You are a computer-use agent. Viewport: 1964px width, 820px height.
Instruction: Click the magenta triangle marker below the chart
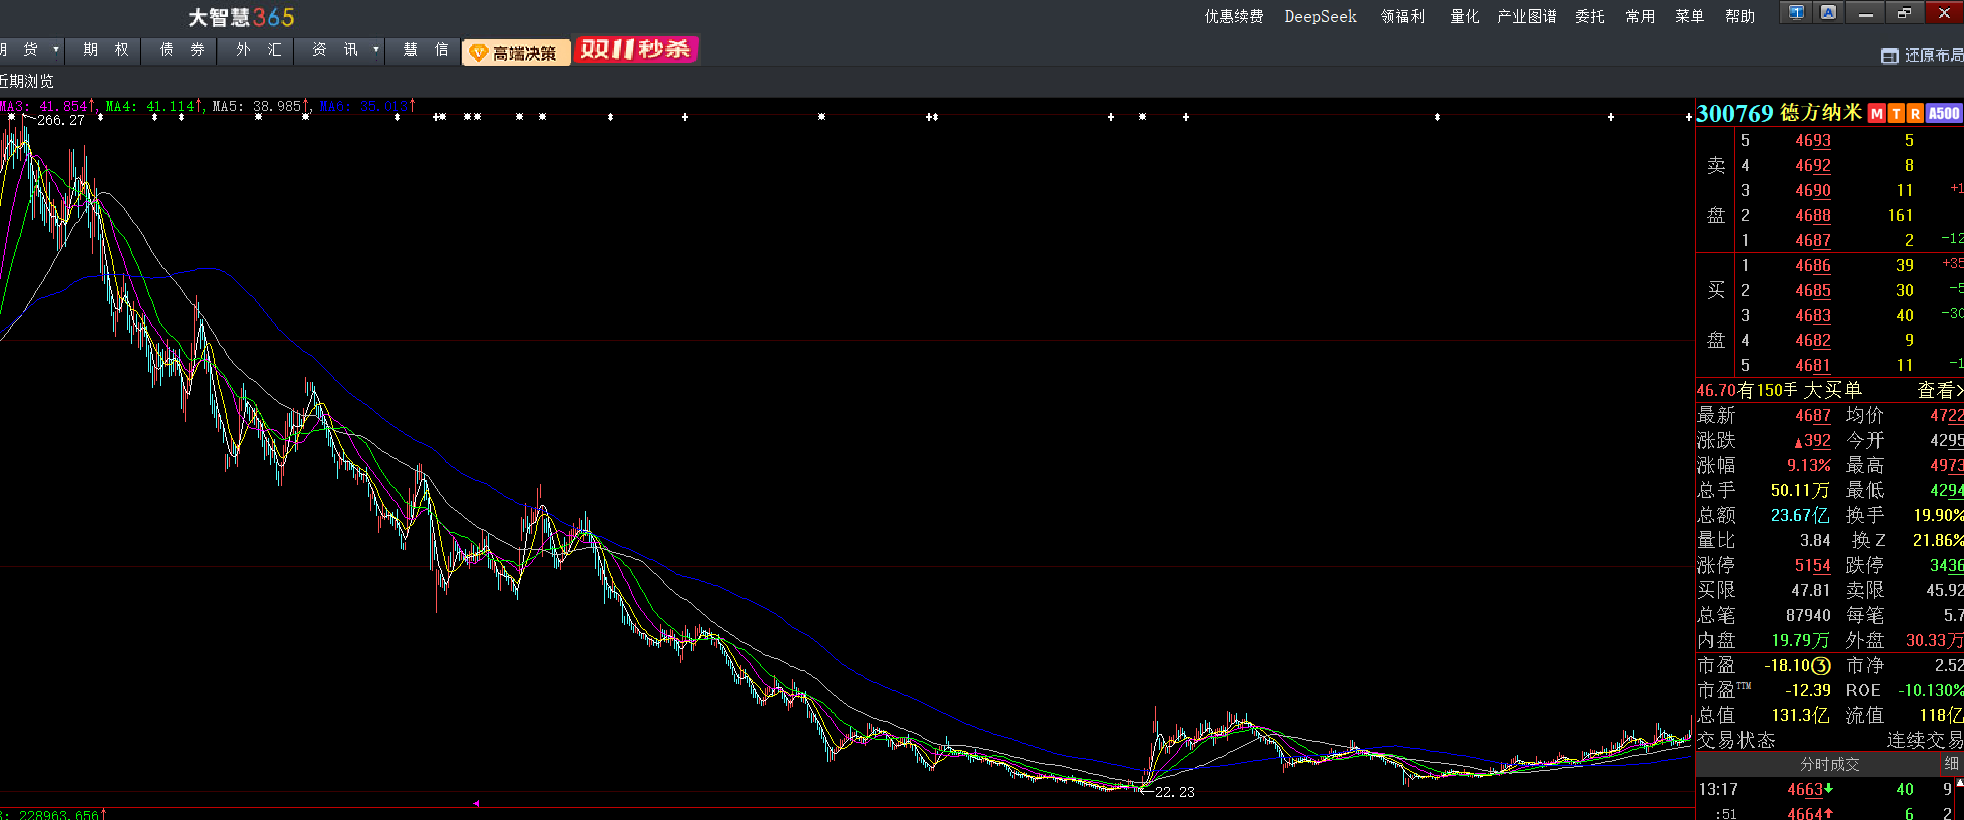click(x=477, y=803)
